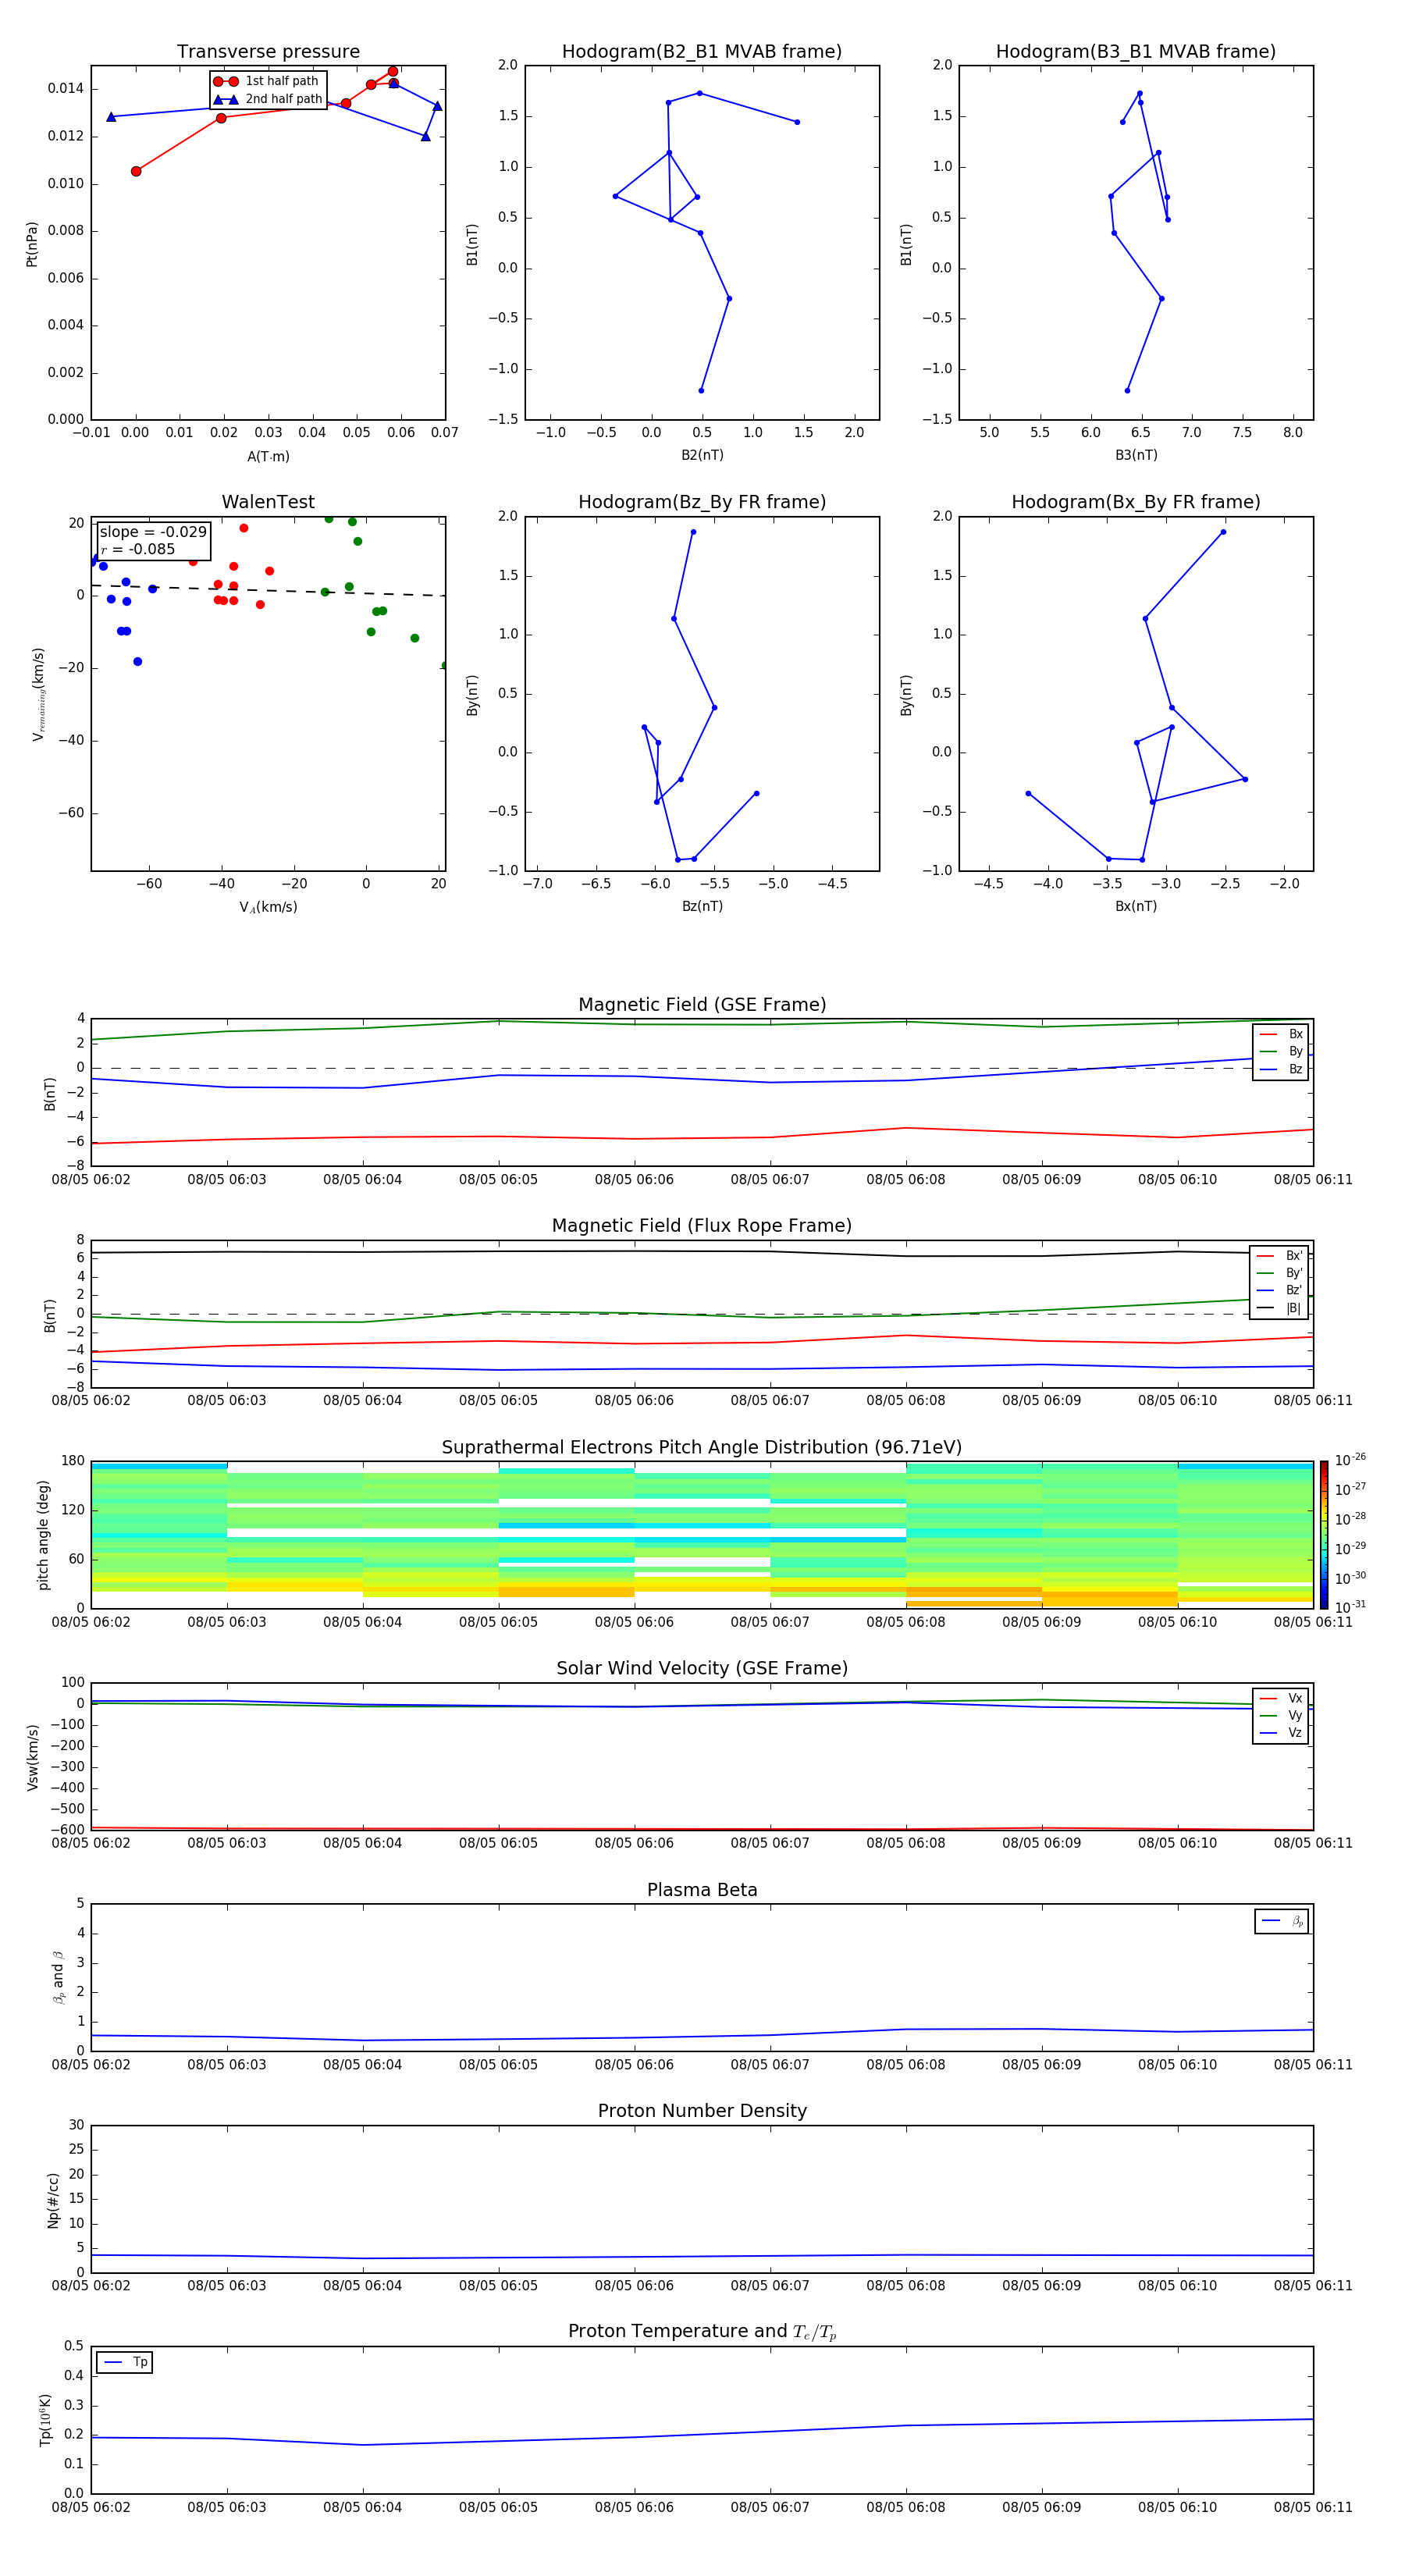
Task: Click the 'r = -0.085' annotation
Action: tap(138, 549)
